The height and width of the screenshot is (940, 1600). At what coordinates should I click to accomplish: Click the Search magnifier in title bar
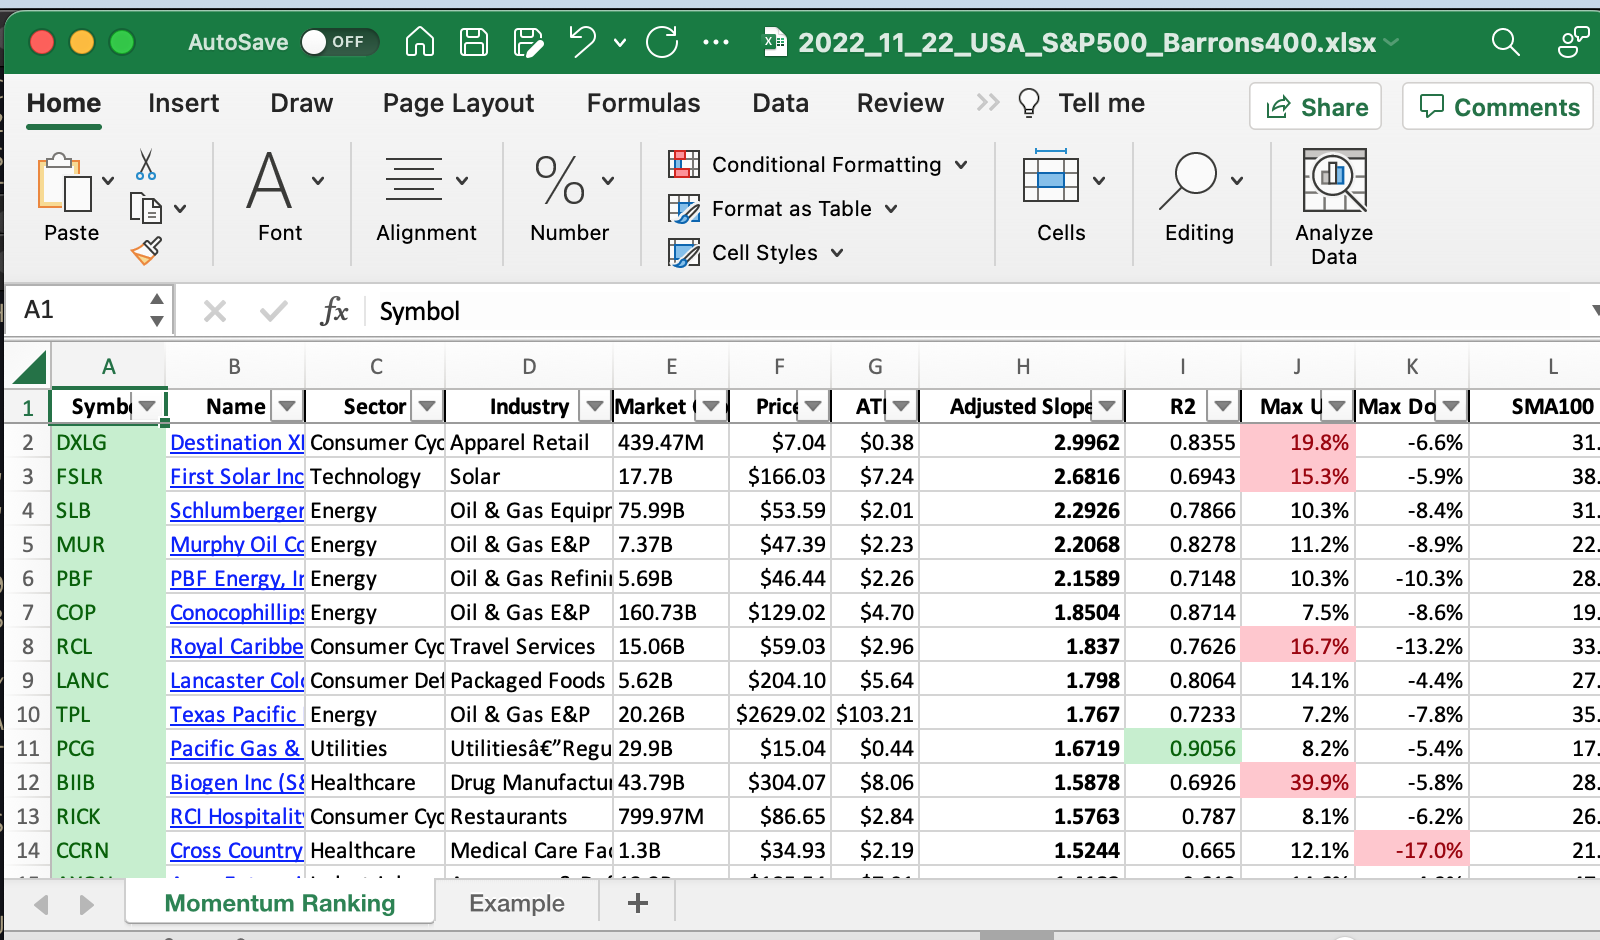pos(1504,42)
